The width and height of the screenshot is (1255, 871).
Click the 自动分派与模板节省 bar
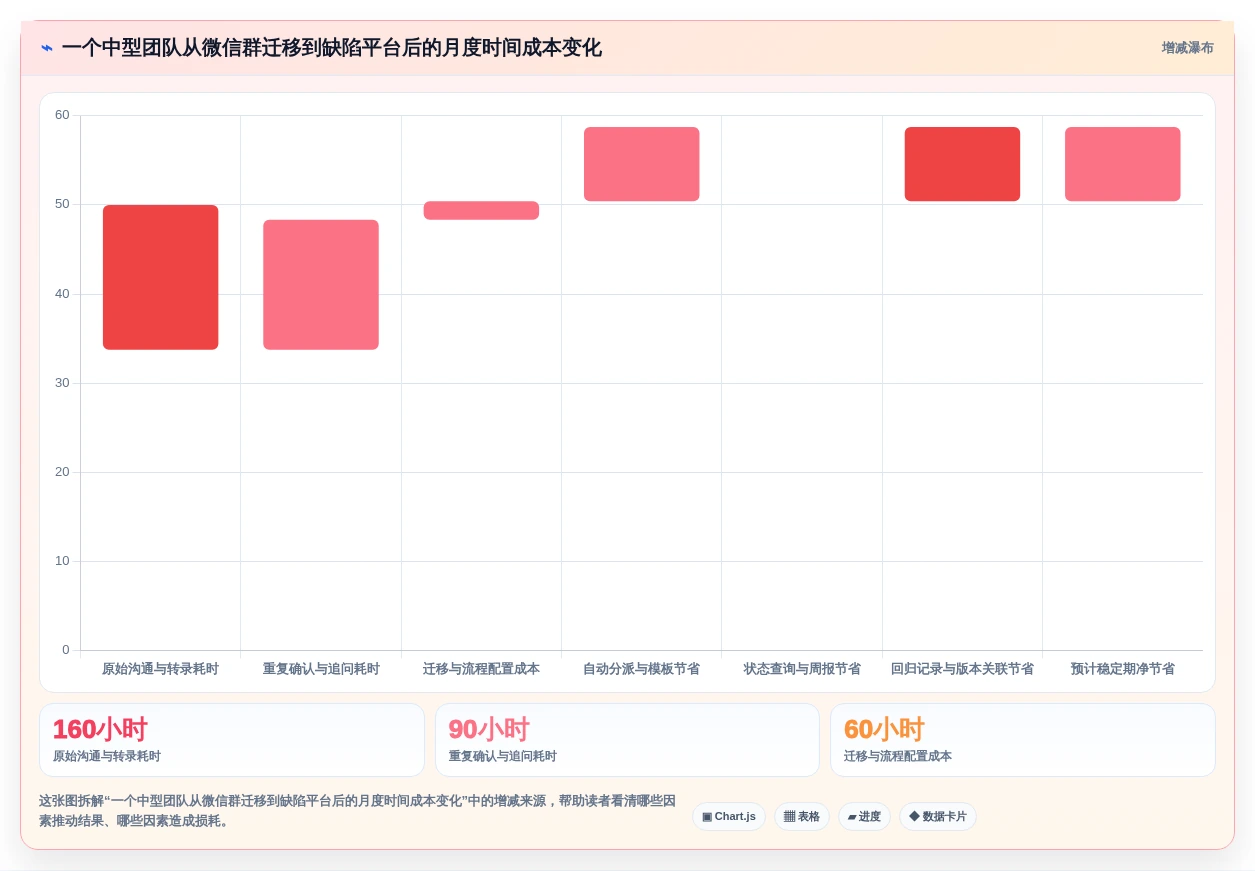642,164
